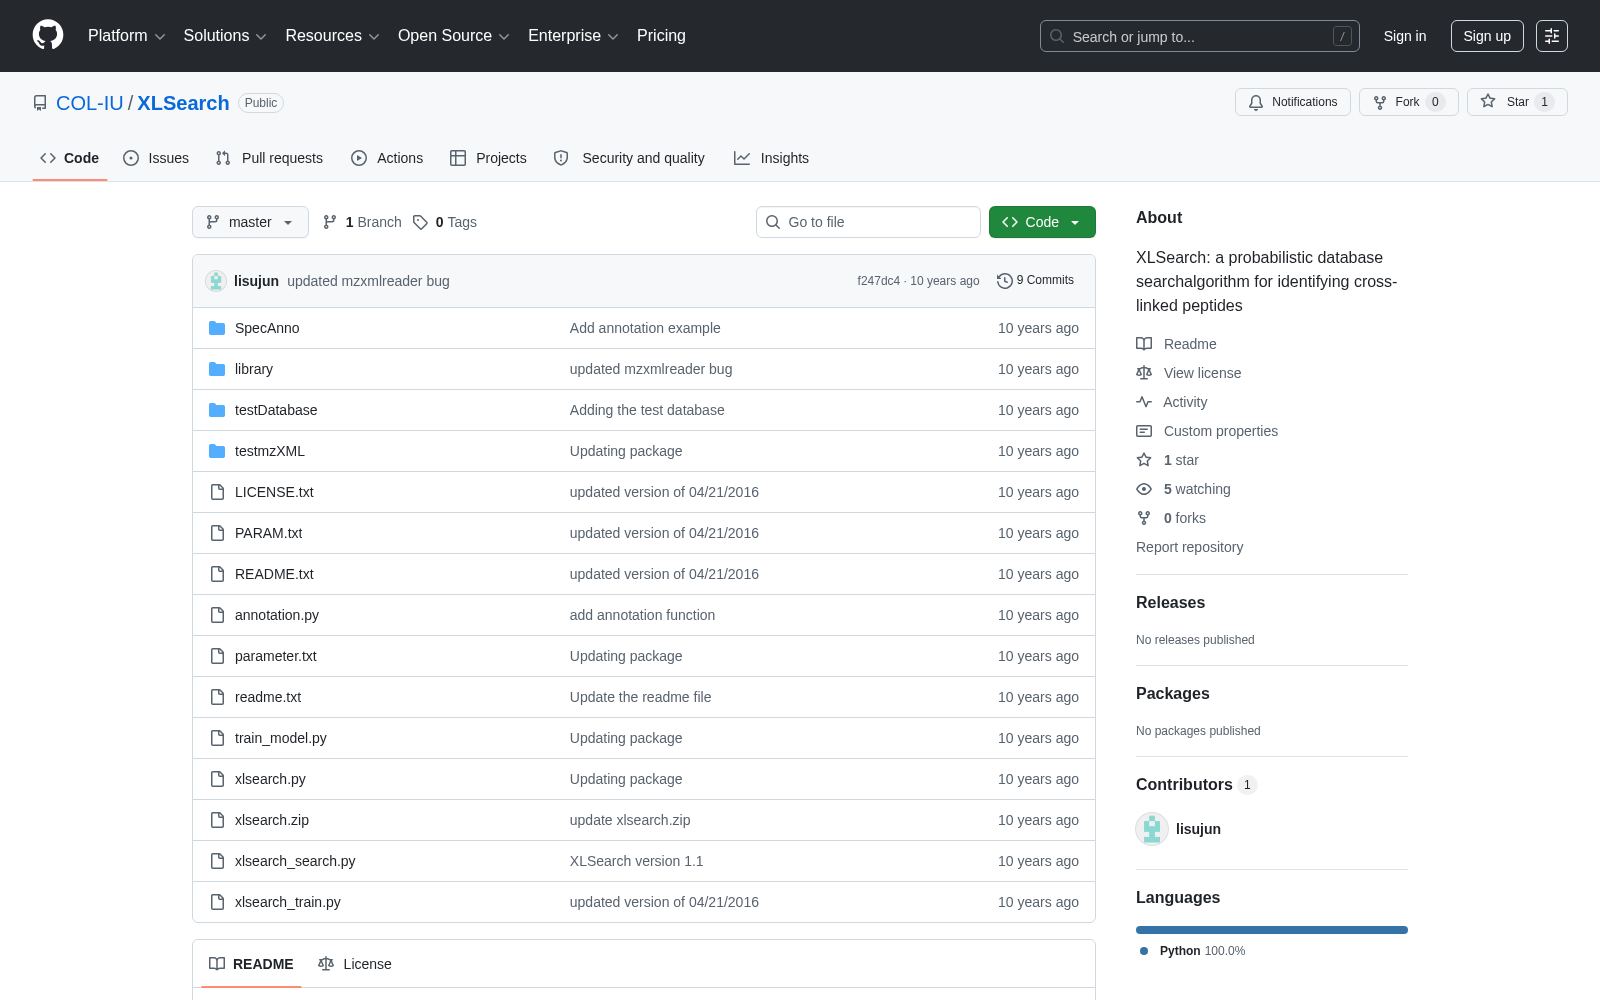Switch to the Pull requests tab
Viewport: 1600px width, 1000px height.
[269, 158]
